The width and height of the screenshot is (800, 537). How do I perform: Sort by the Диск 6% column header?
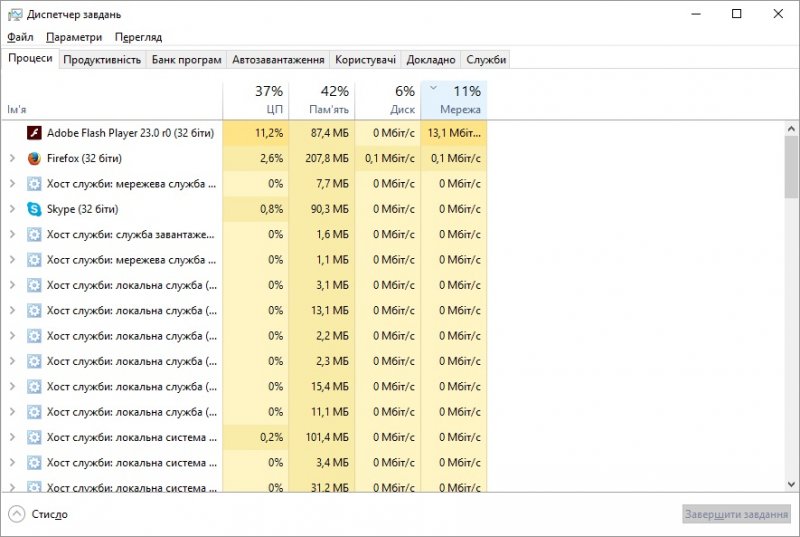[x=388, y=100]
